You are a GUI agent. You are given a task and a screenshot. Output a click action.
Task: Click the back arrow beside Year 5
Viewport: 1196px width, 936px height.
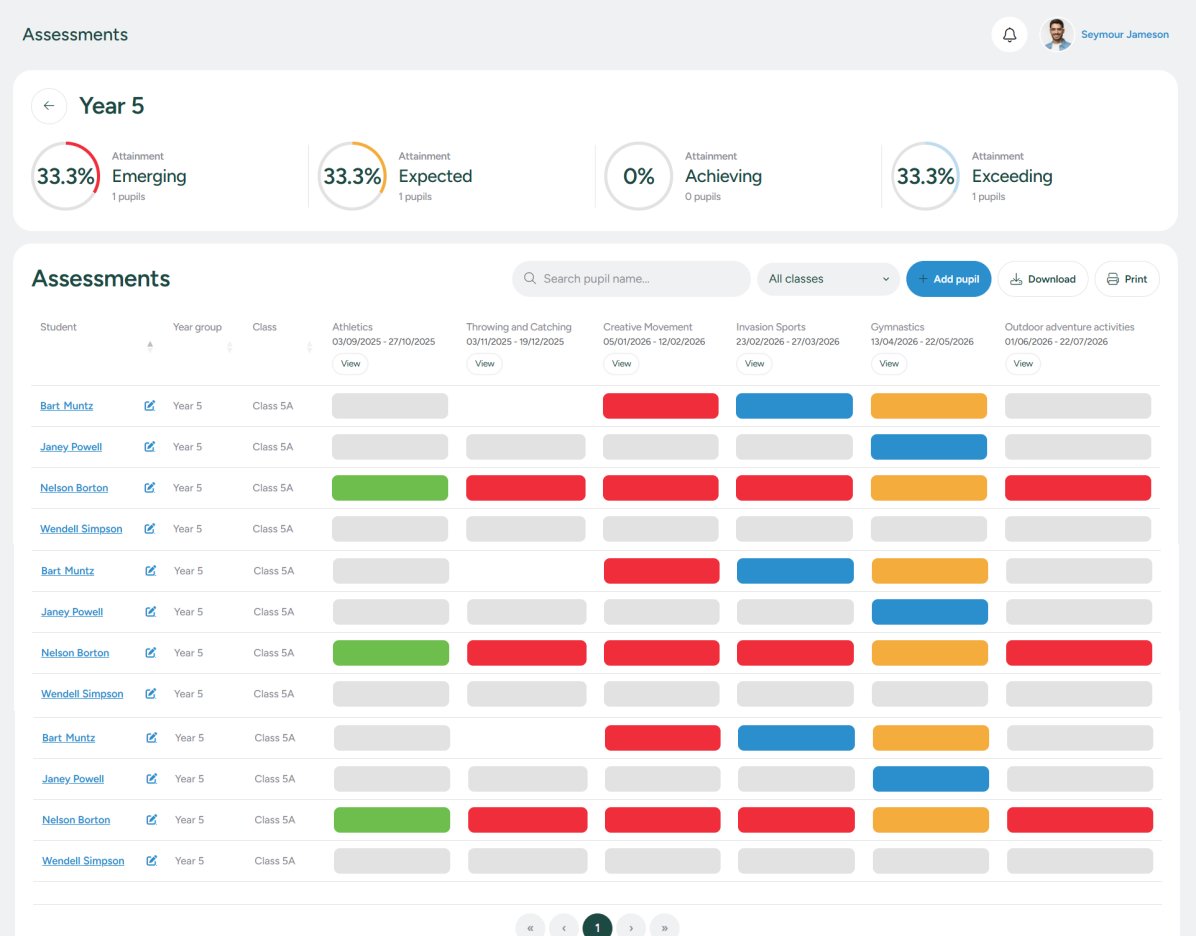click(x=49, y=106)
